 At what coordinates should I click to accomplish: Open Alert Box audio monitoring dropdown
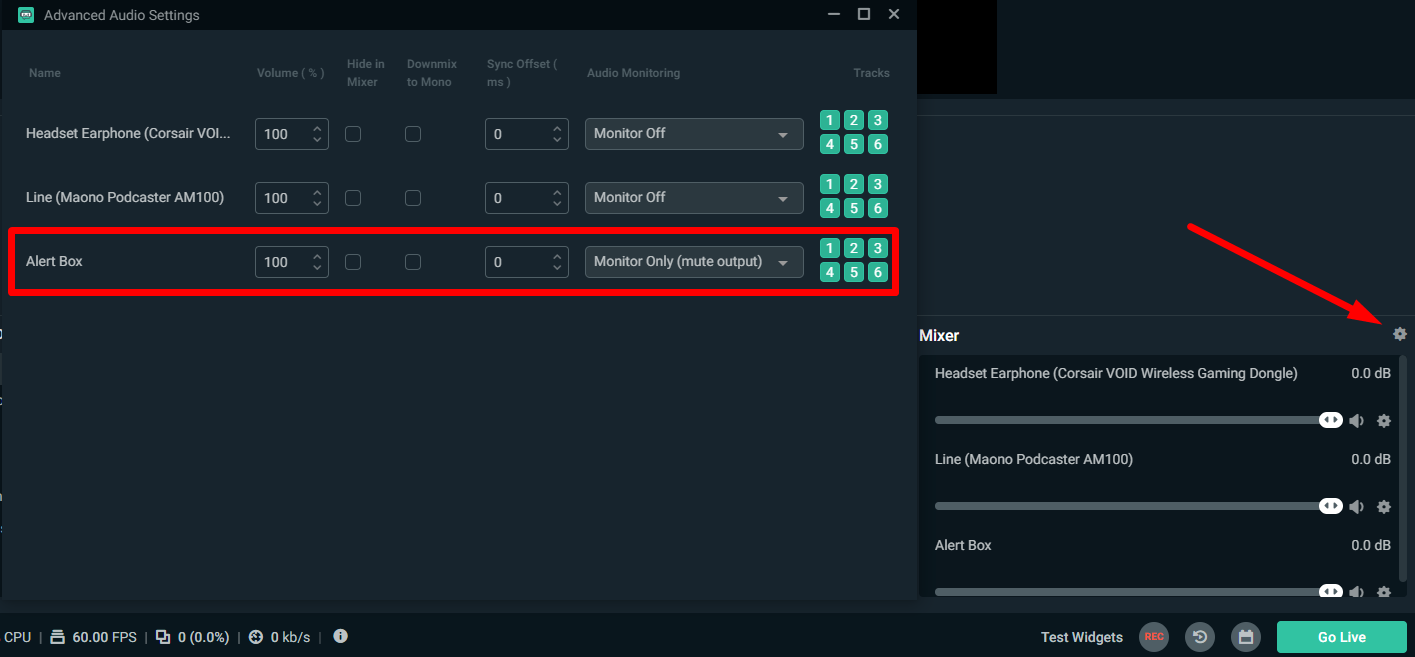click(x=693, y=262)
